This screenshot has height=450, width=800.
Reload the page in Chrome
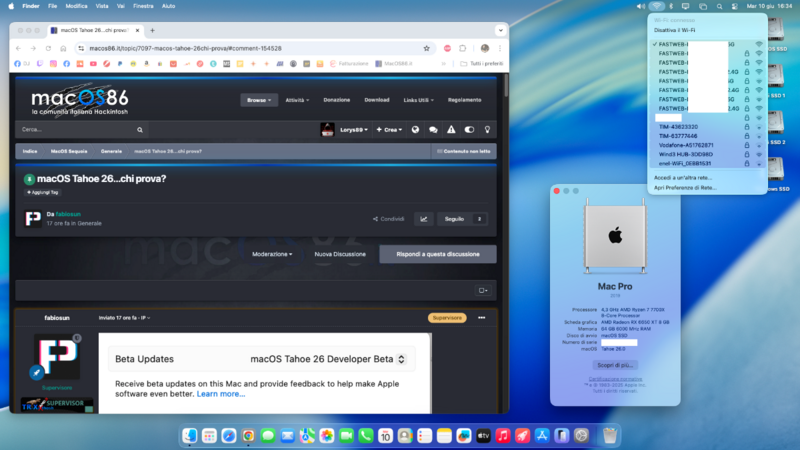(x=48, y=48)
